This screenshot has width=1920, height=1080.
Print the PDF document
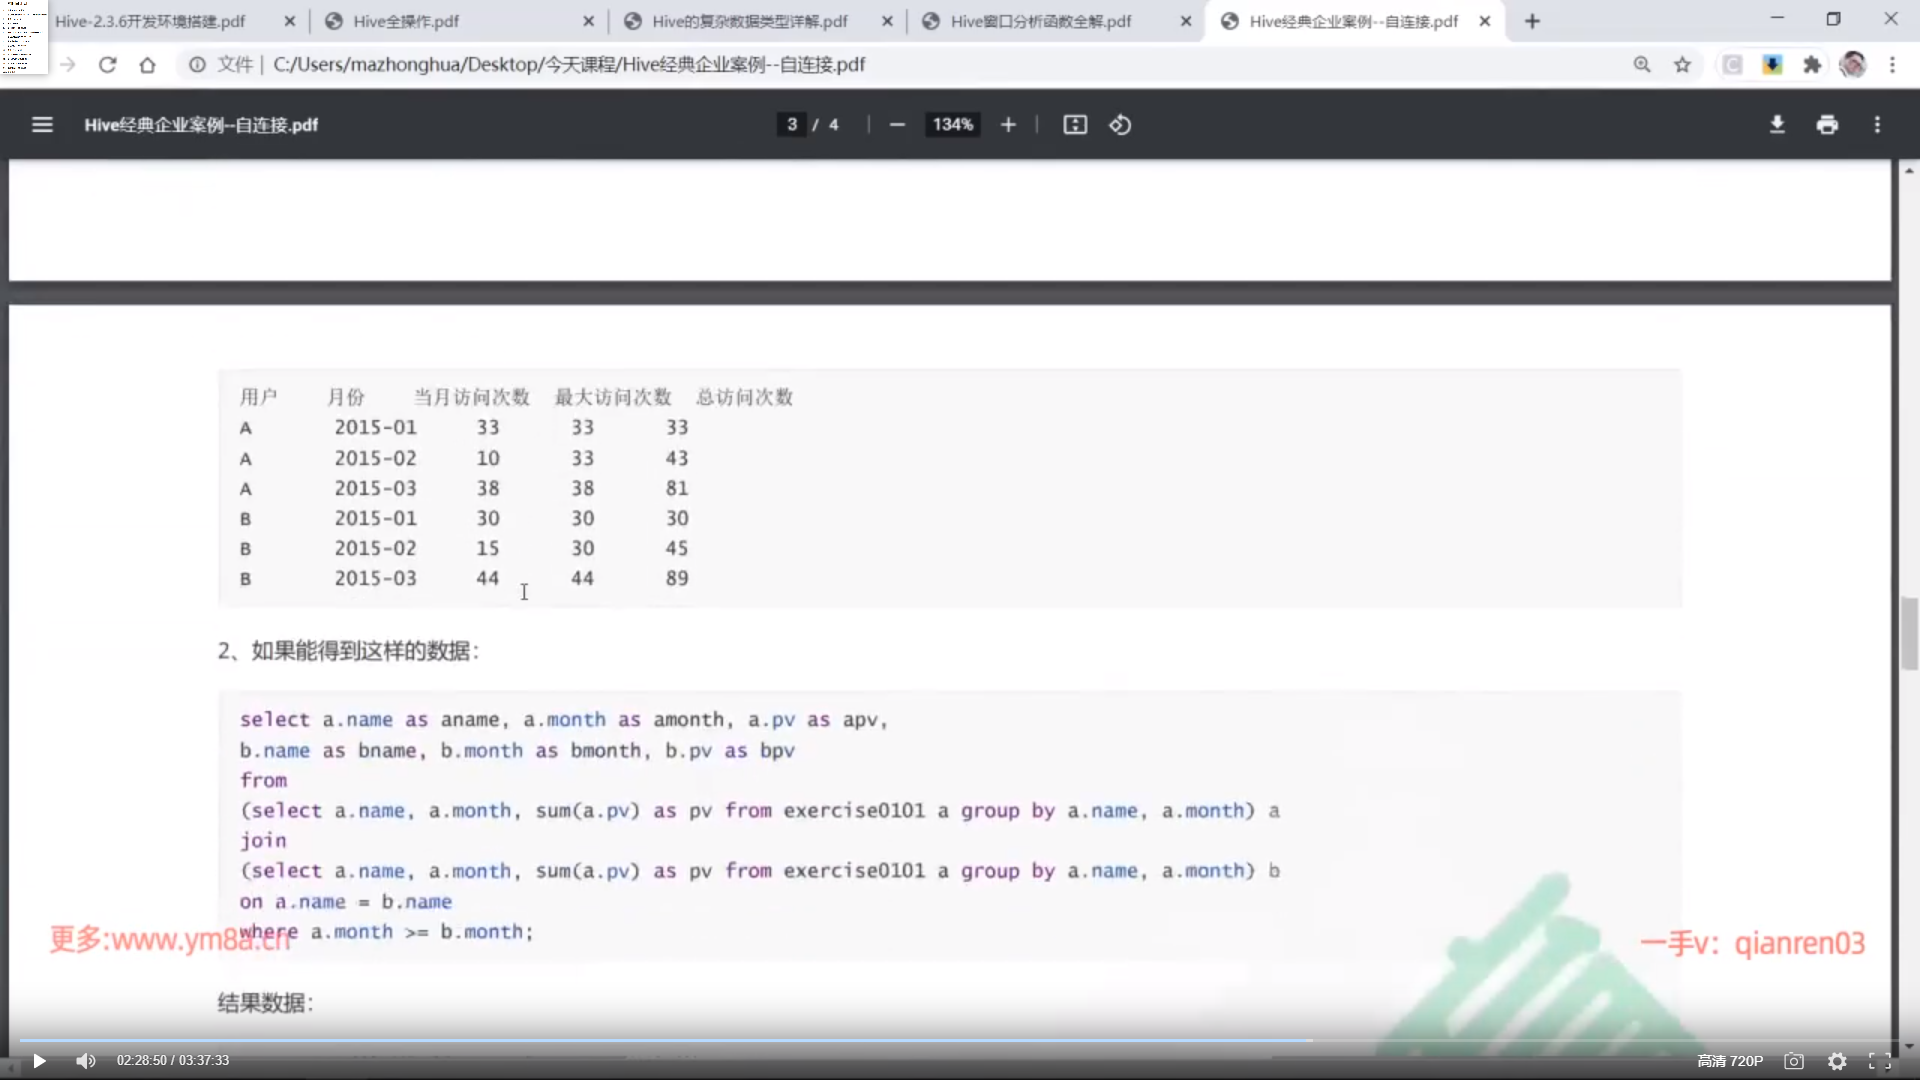[1827, 125]
